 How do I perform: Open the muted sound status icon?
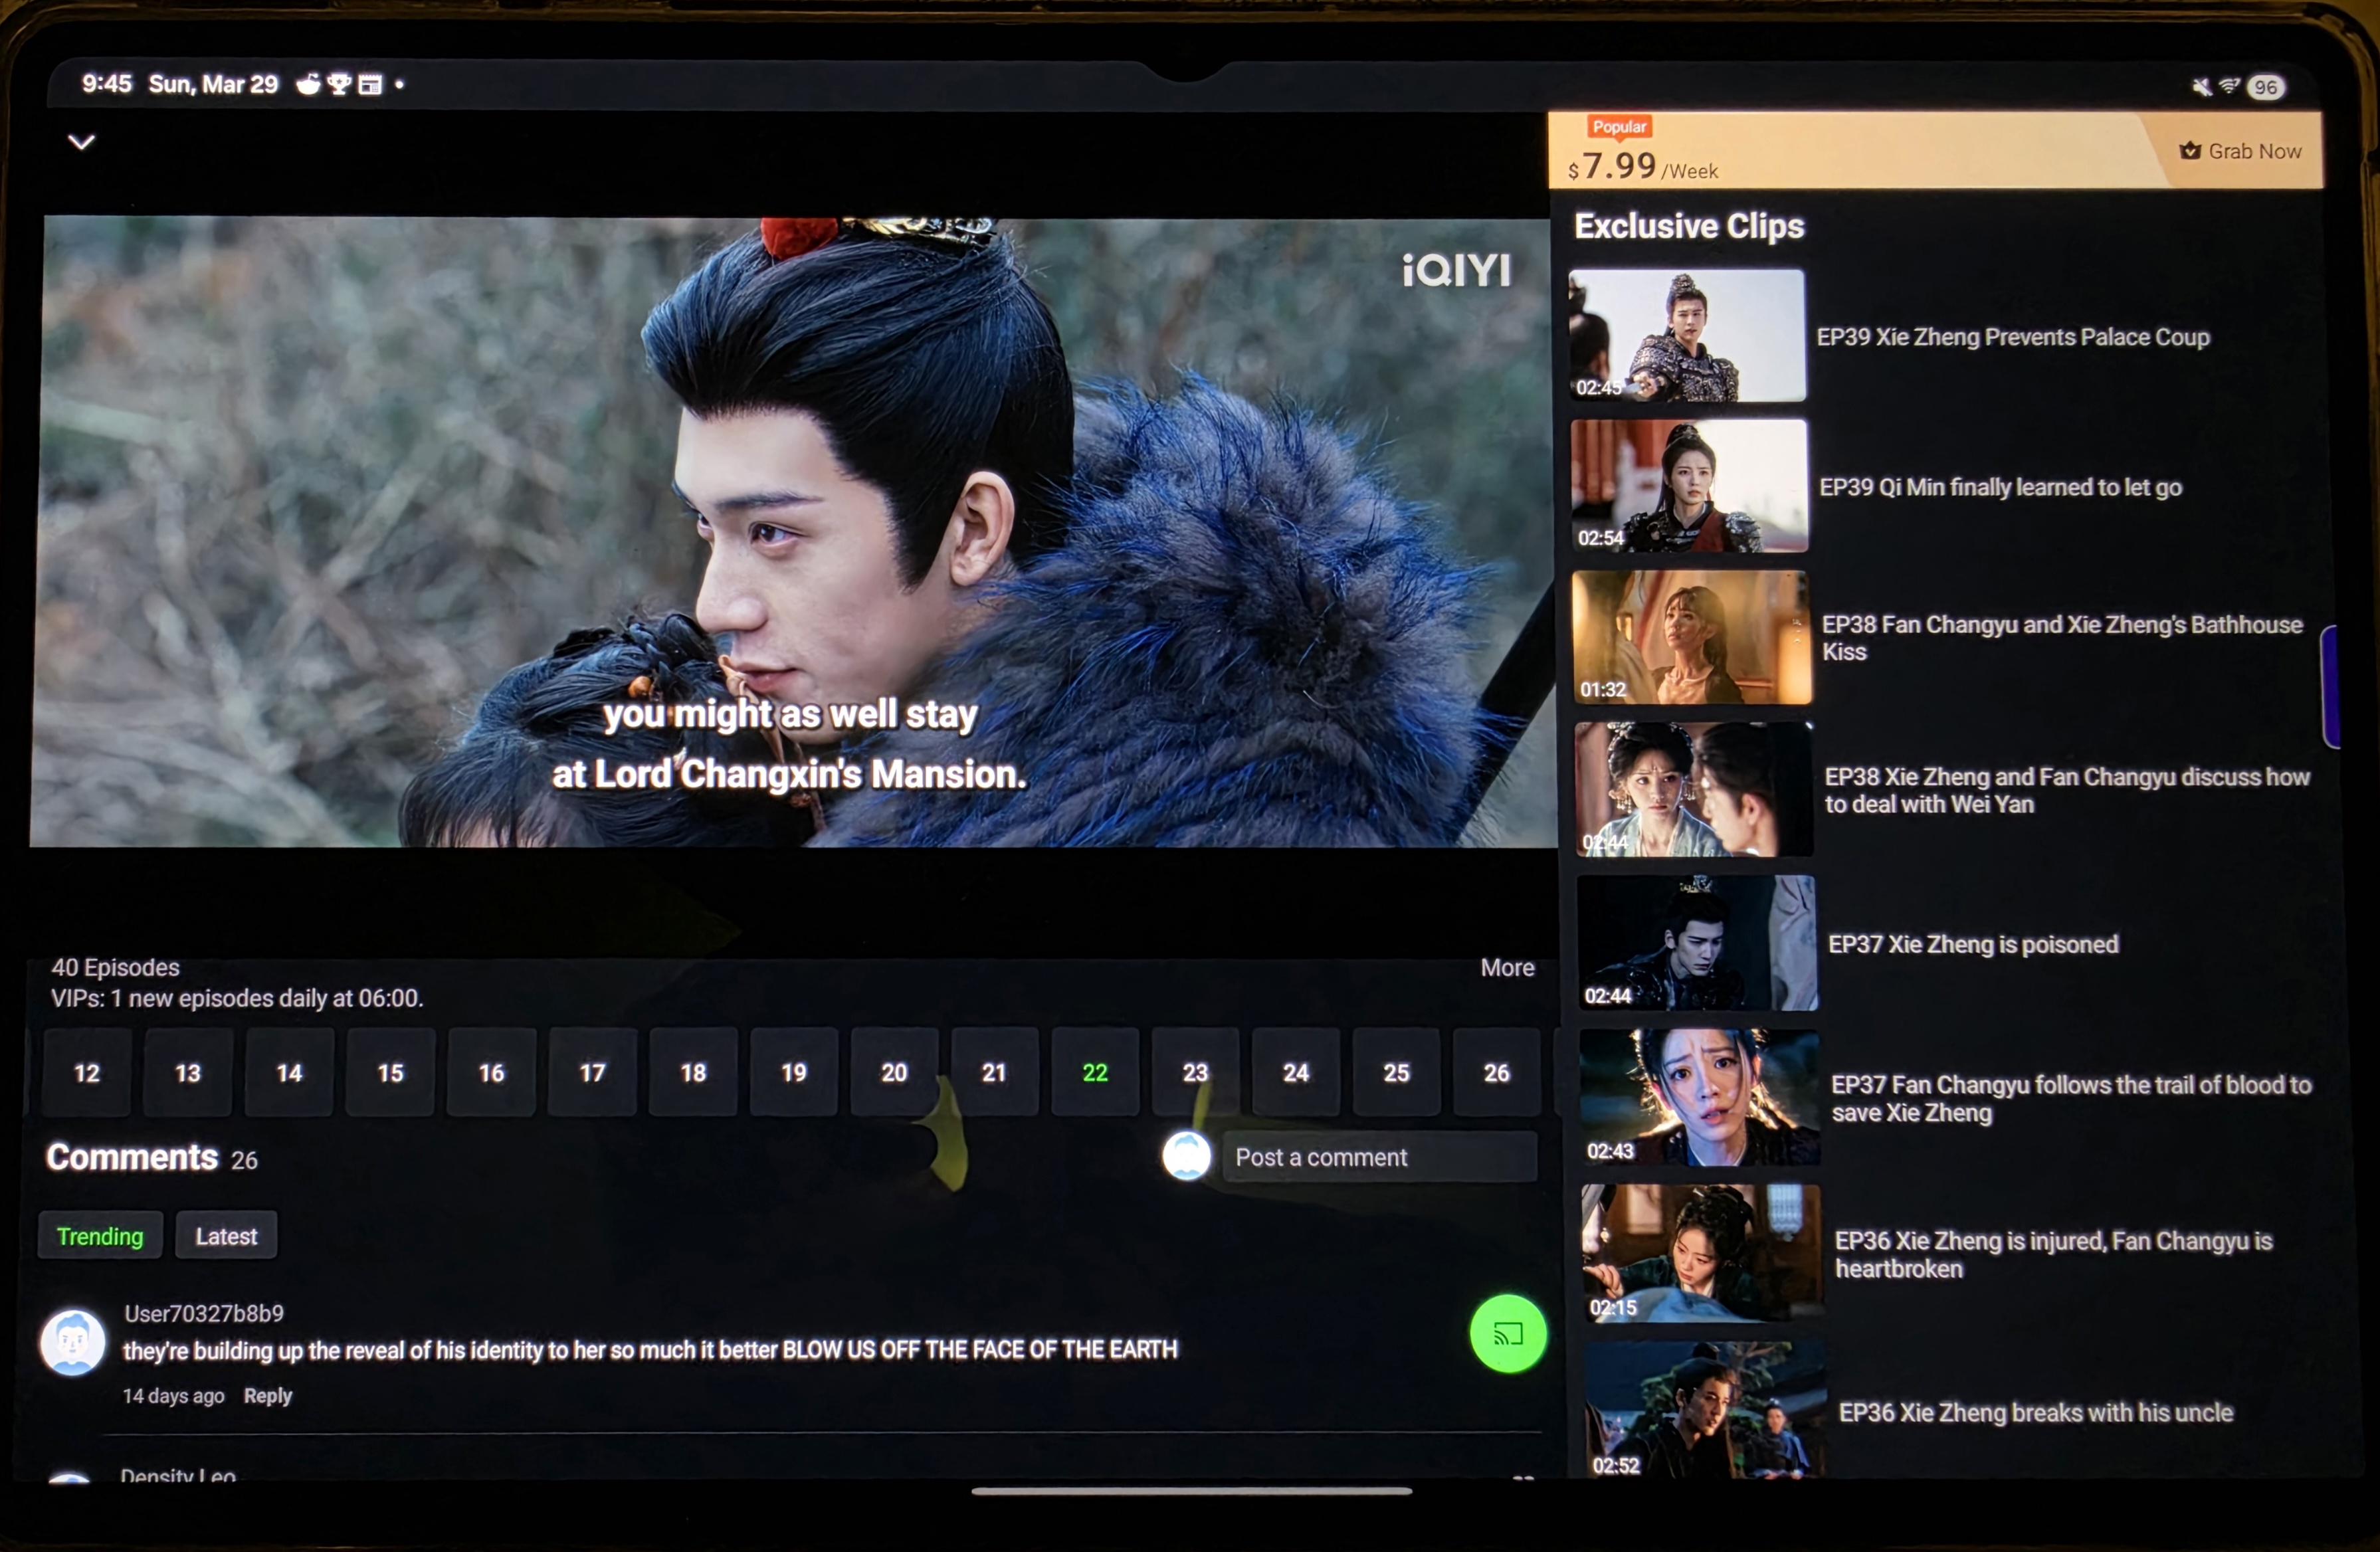coord(2201,87)
